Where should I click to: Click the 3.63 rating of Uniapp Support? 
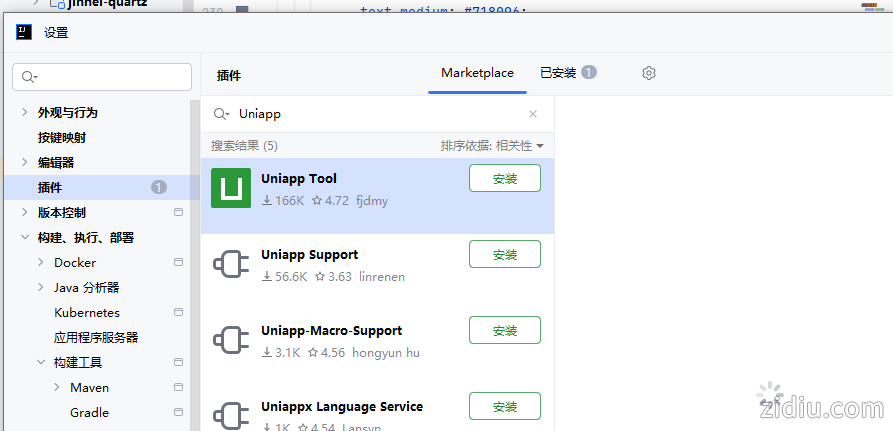click(334, 277)
